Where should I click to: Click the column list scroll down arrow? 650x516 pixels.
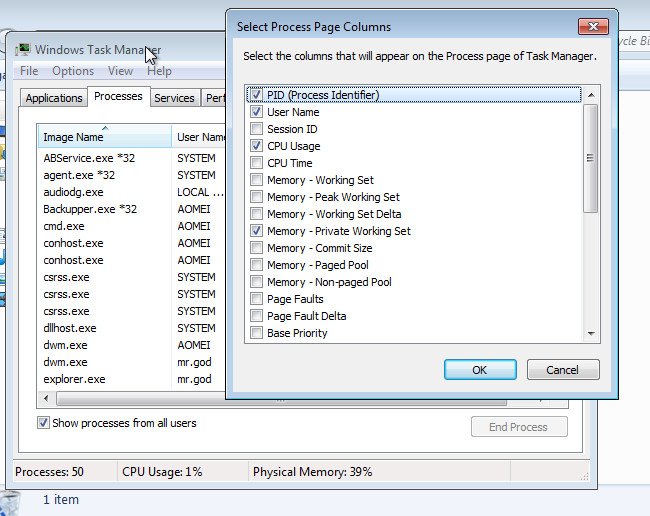pyautogui.click(x=590, y=334)
